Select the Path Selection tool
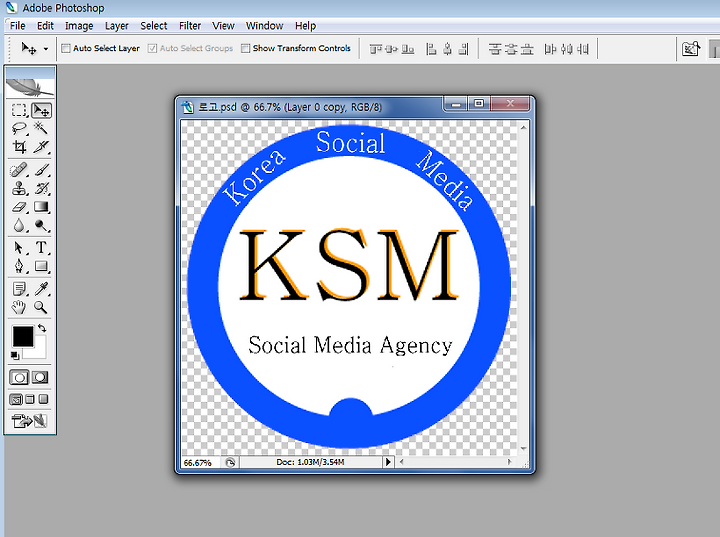Viewport: 720px width, 537px height. [x=19, y=248]
